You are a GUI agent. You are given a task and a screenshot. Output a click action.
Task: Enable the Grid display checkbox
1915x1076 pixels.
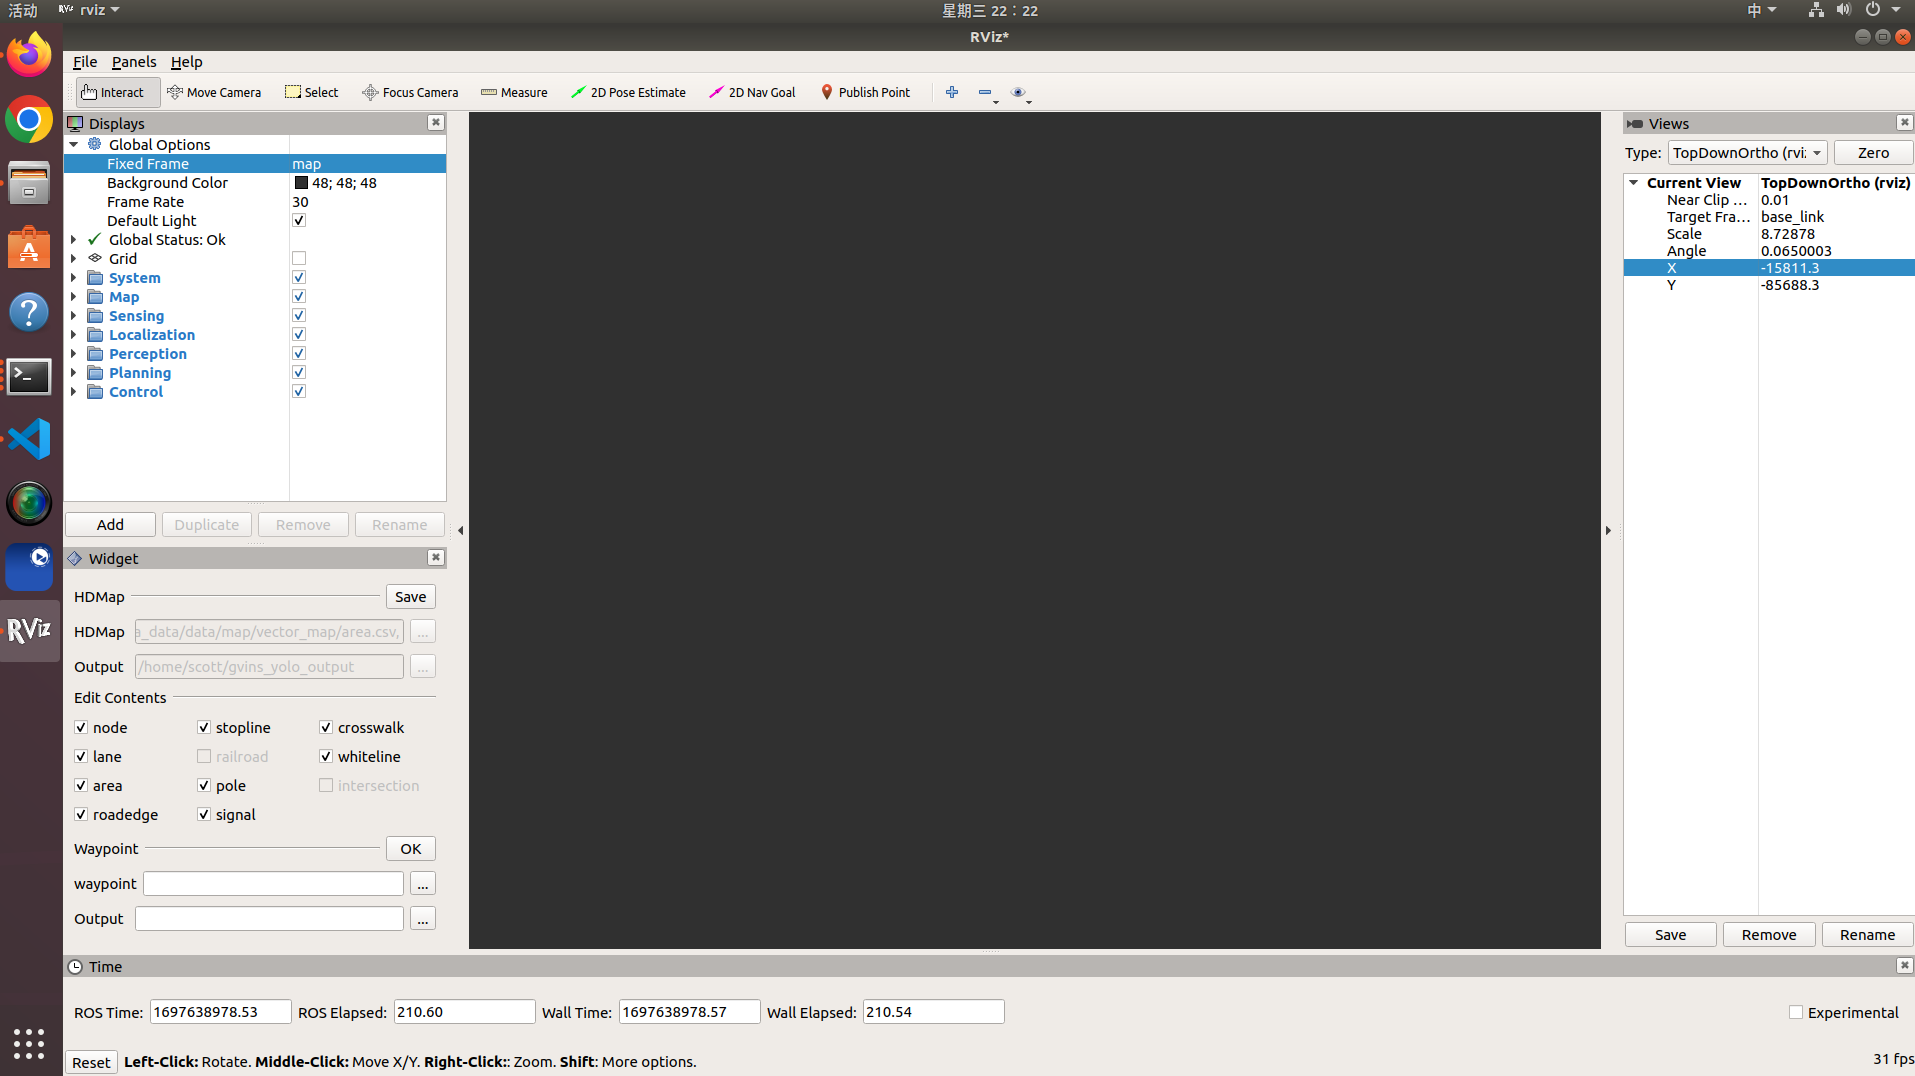tap(298, 258)
